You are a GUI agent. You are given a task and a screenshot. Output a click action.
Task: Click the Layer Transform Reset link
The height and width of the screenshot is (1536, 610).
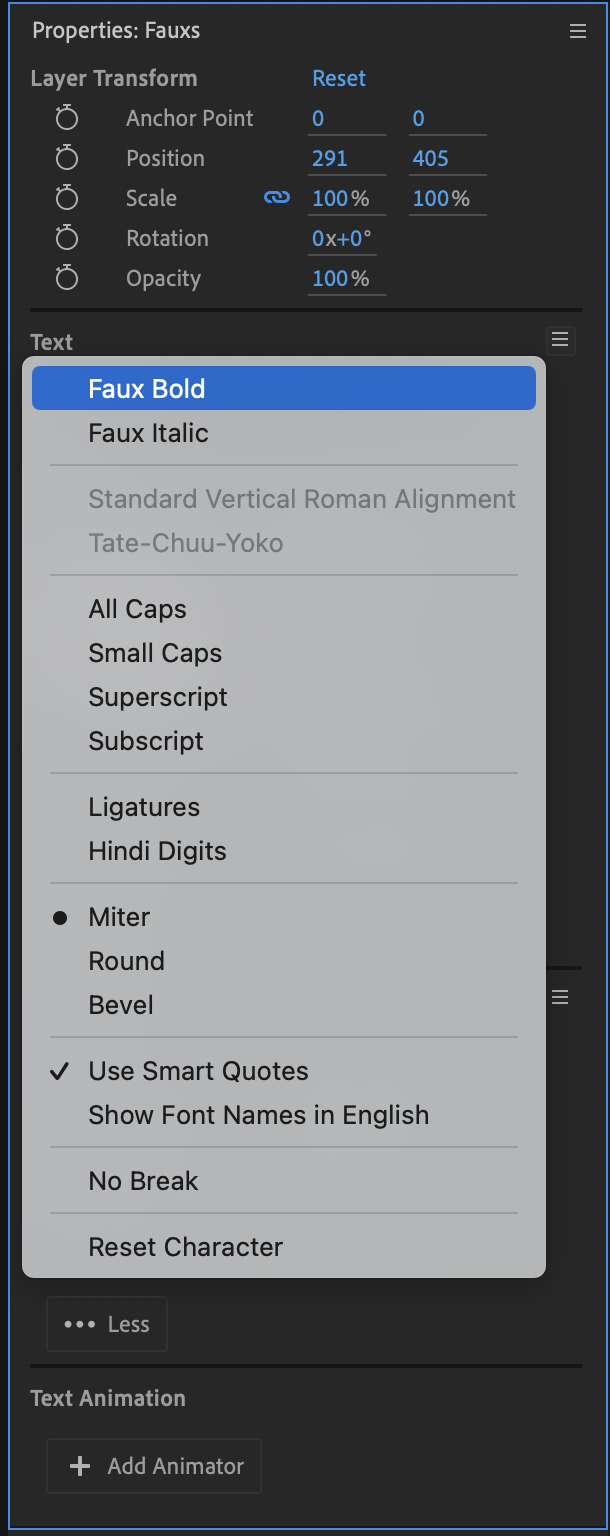pyautogui.click(x=339, y=78)
